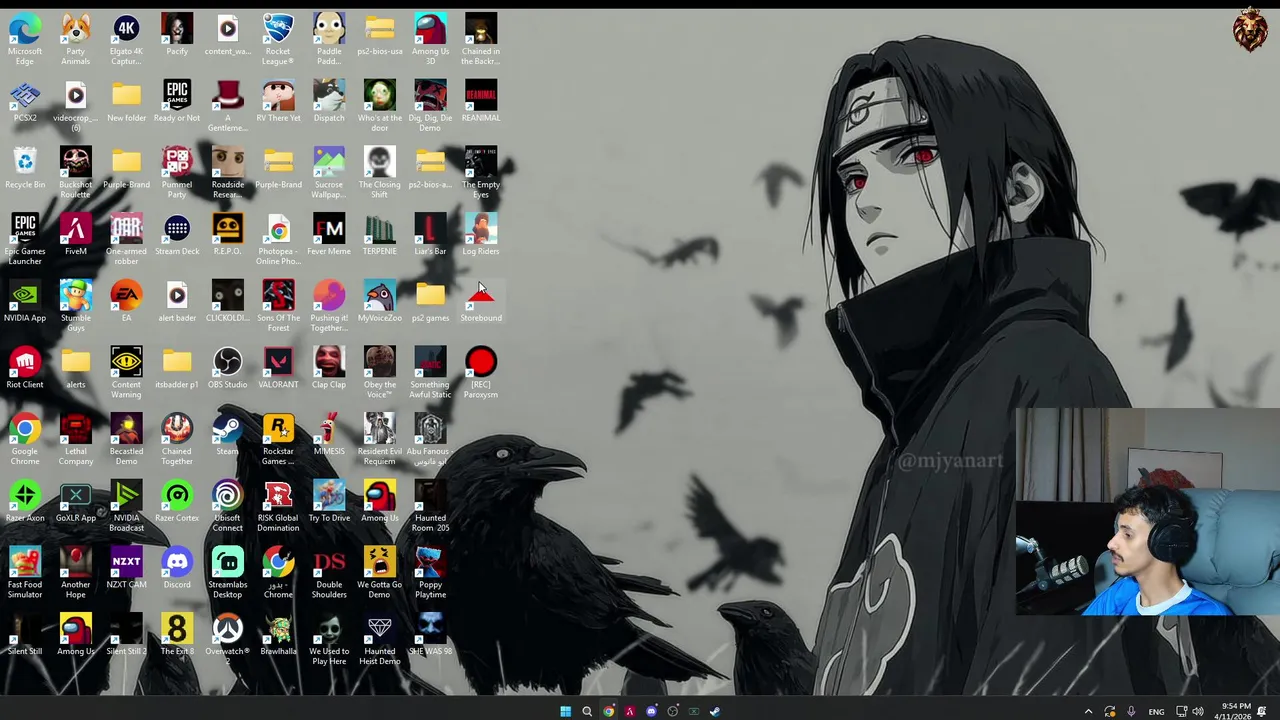Open Brawlhalla desktop shortcut

[278, 635]
